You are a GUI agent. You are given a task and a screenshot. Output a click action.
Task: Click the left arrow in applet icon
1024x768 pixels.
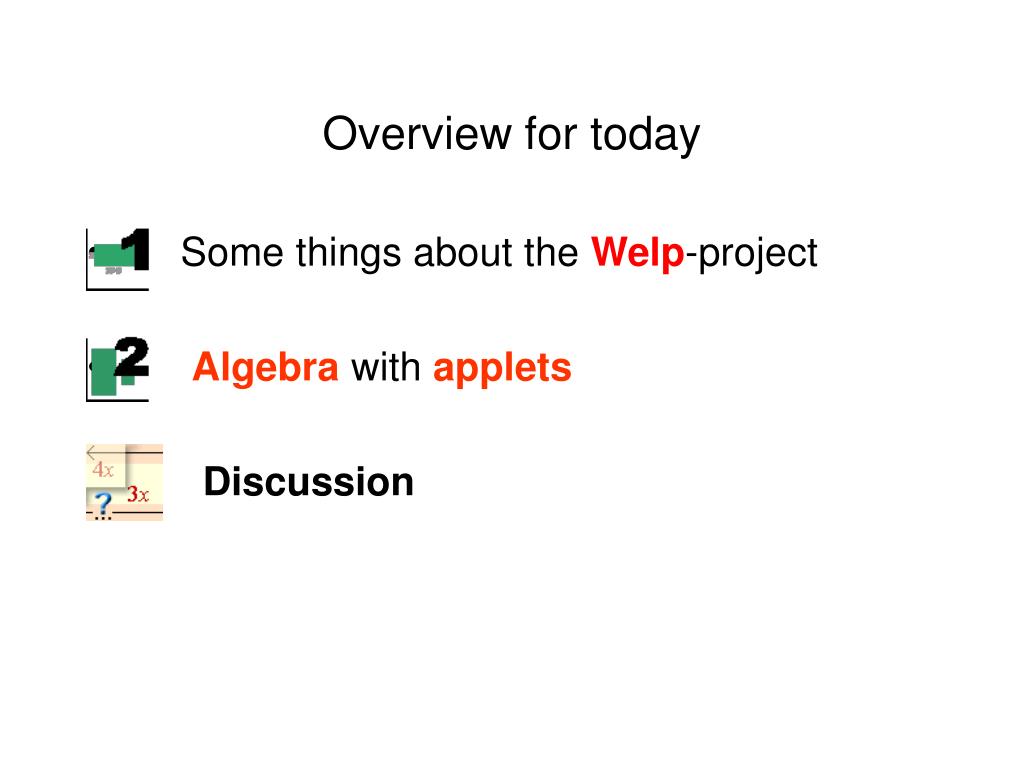pyautogui.click(x=93, y=452)
